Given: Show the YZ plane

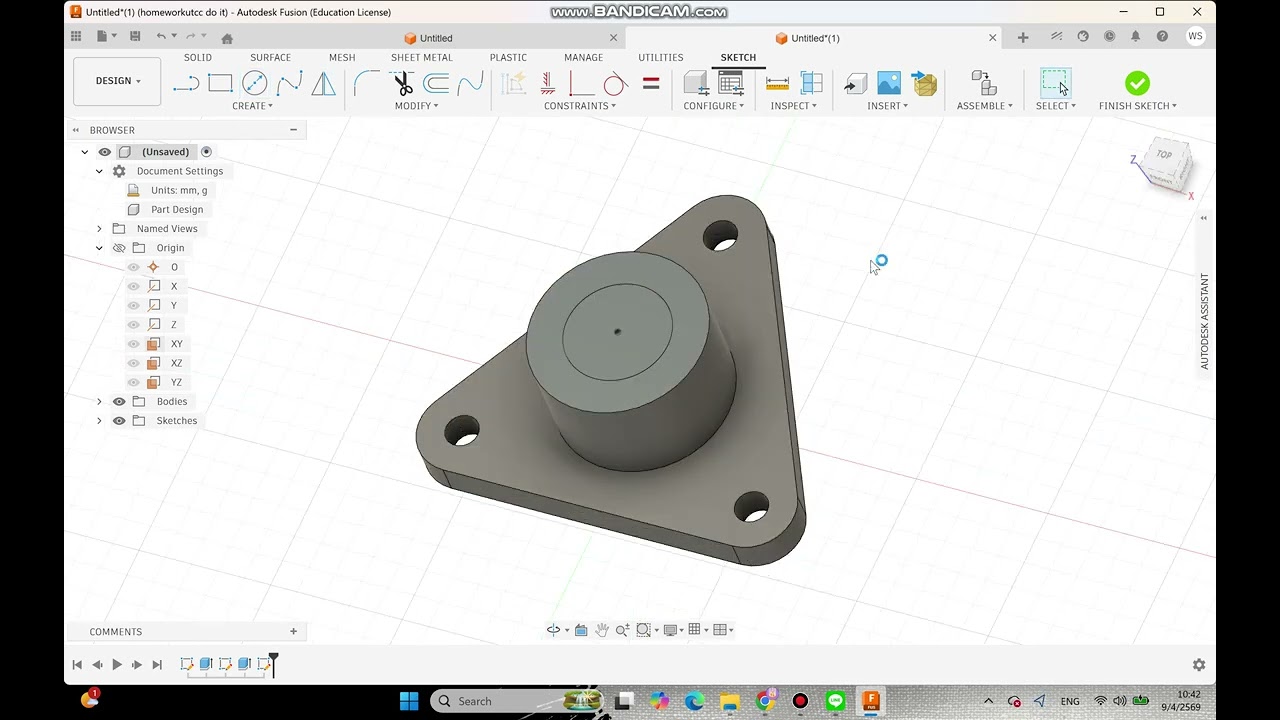Looking at the screenshot, I should click(134, 382).
